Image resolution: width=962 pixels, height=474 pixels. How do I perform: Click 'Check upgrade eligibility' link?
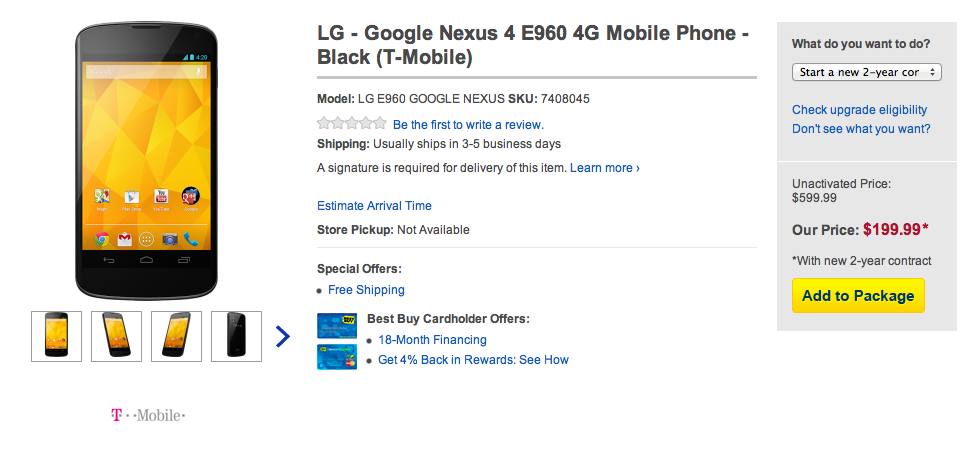859,110
